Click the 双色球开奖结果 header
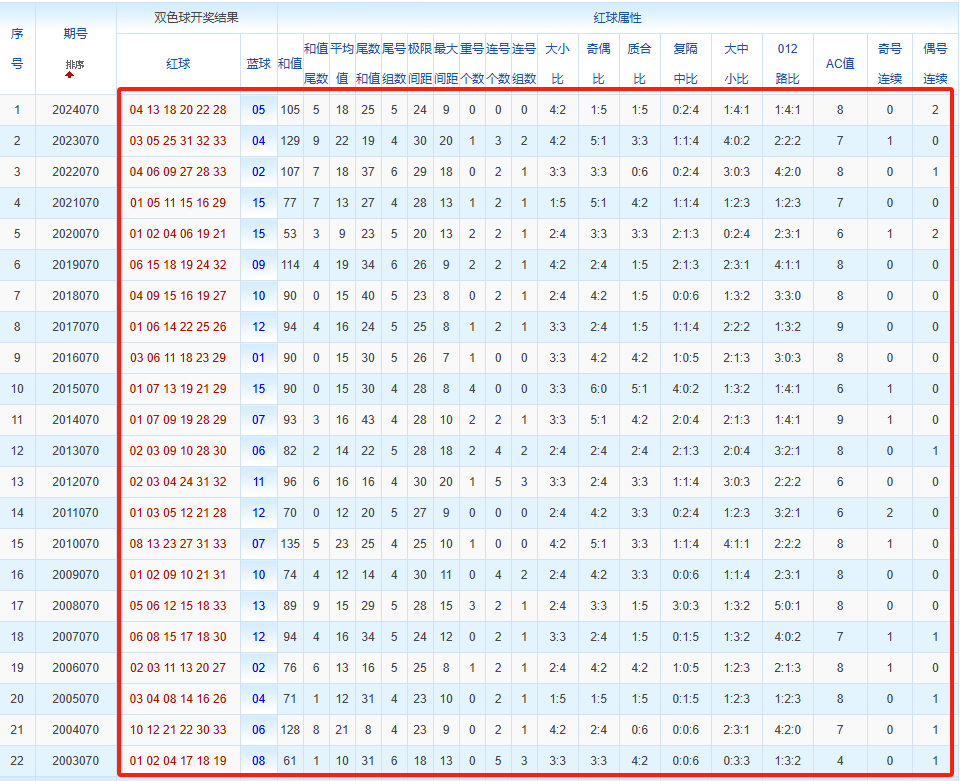This screenshot has height=781, width=960. tap(197, 18)
